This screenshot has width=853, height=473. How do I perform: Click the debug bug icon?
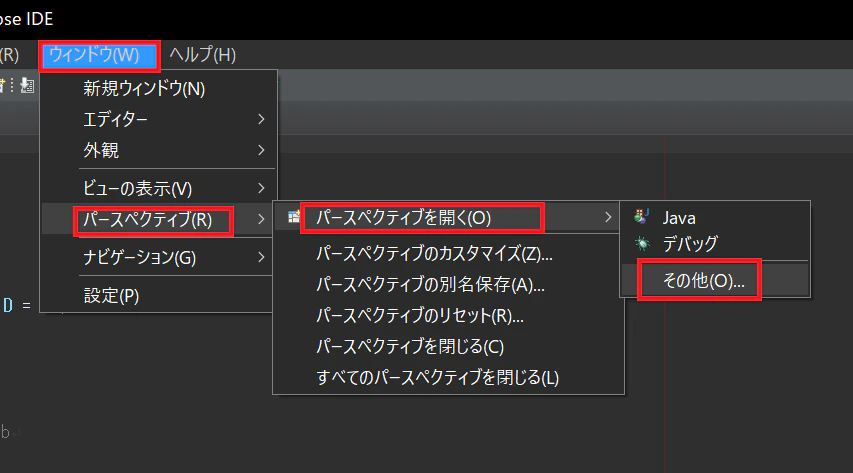[x=642, y=243]
